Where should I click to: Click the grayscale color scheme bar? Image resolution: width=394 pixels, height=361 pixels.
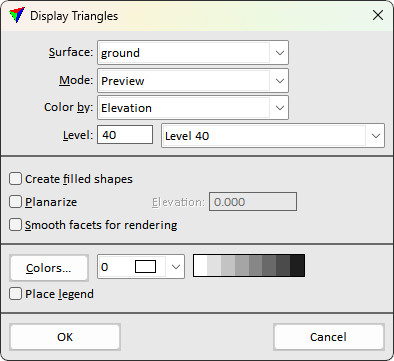click(249, 266)
